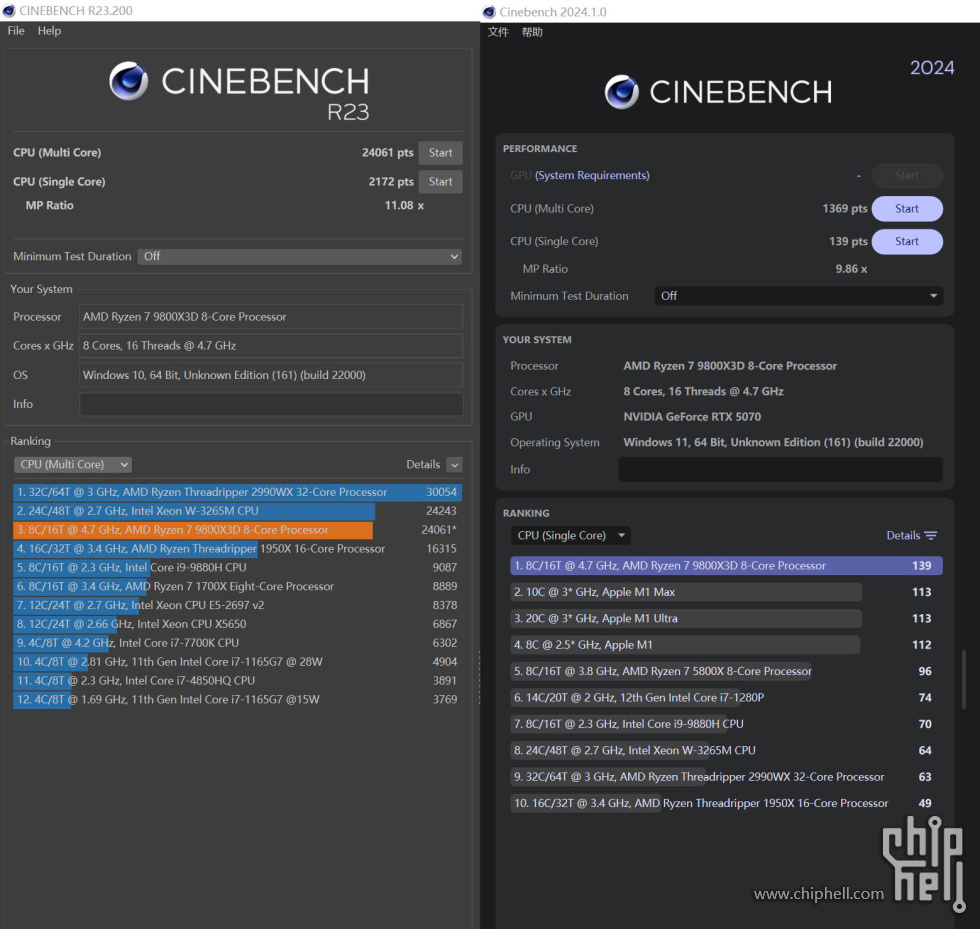The image size is (980, 929).
Task: Click Cinebench 2024 window vertical scrollbar
Action: [964, 680]
